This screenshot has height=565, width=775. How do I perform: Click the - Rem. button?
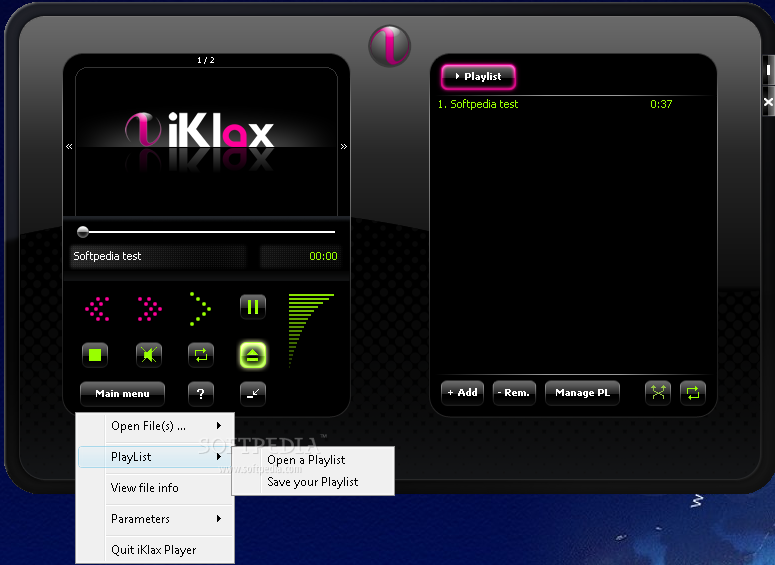(514, 393)
